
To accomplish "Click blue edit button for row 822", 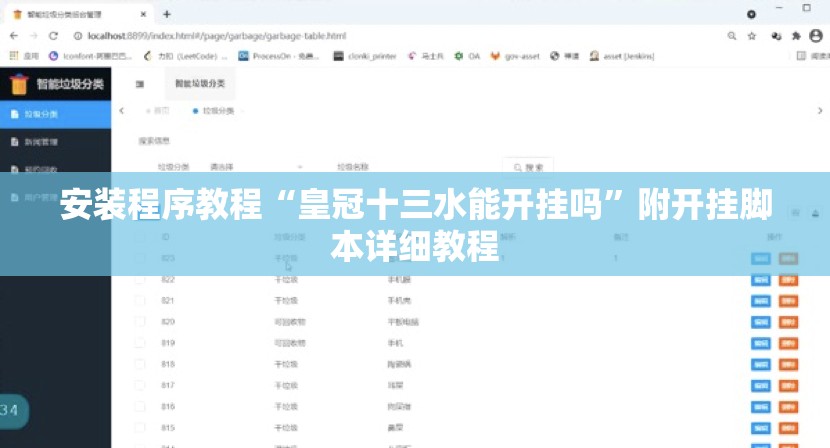I will [x=761, y=280].
